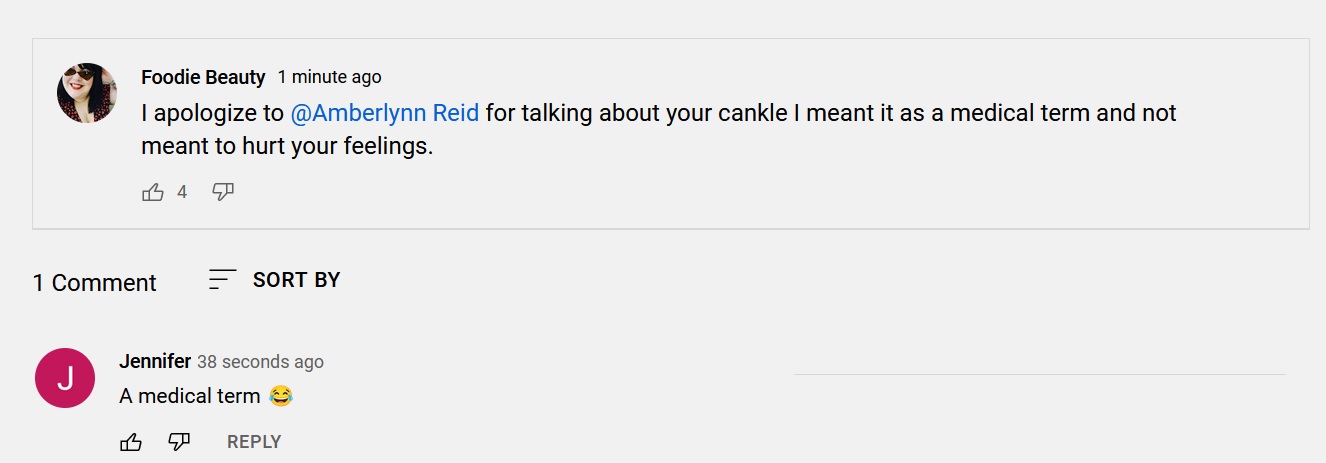Like the Foodie Beauty community post
1326x463 pixels.
(x=153, y=192)
